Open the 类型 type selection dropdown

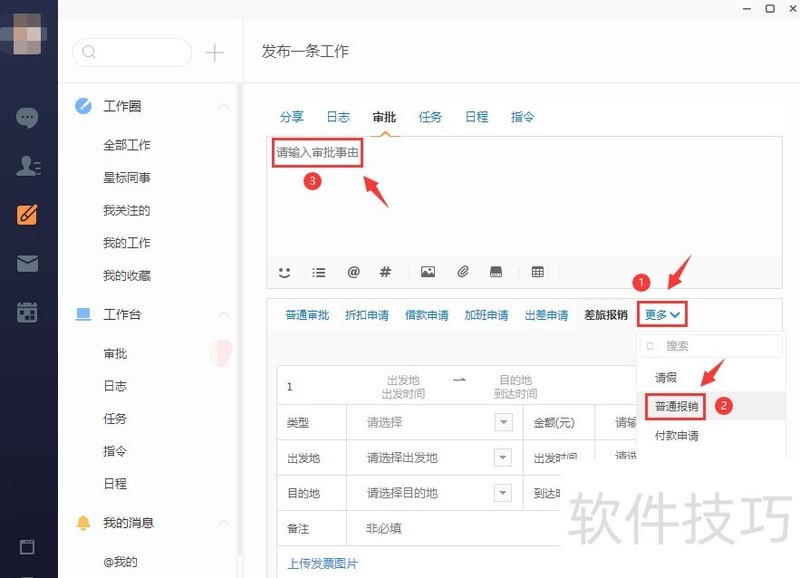(x=504, y=422)
